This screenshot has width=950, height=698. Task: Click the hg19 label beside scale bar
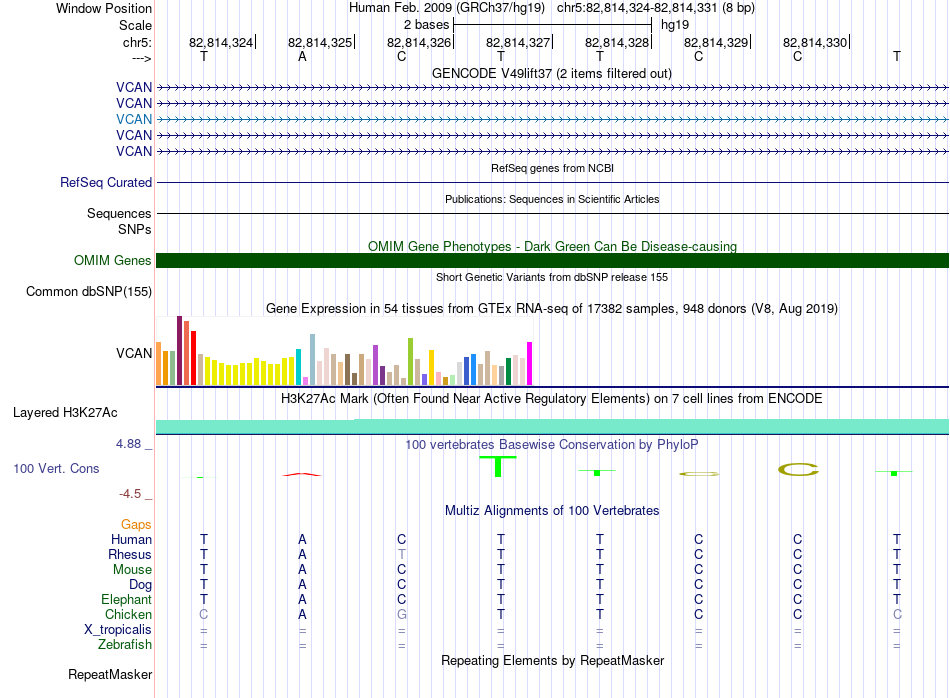coord(675,25)
